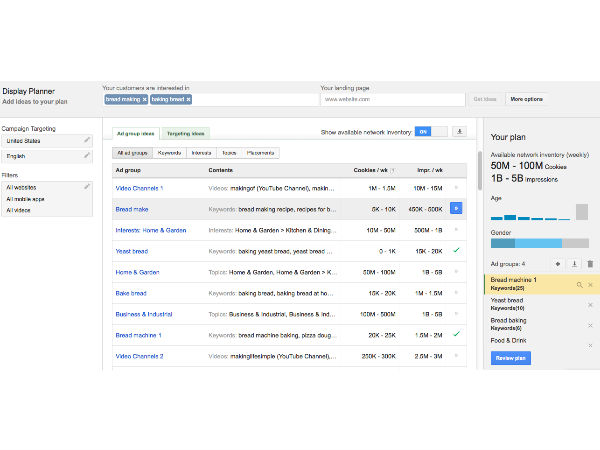Select the Keywords filter option
Viewport: 600px width, 450px height.
(170, 153)
